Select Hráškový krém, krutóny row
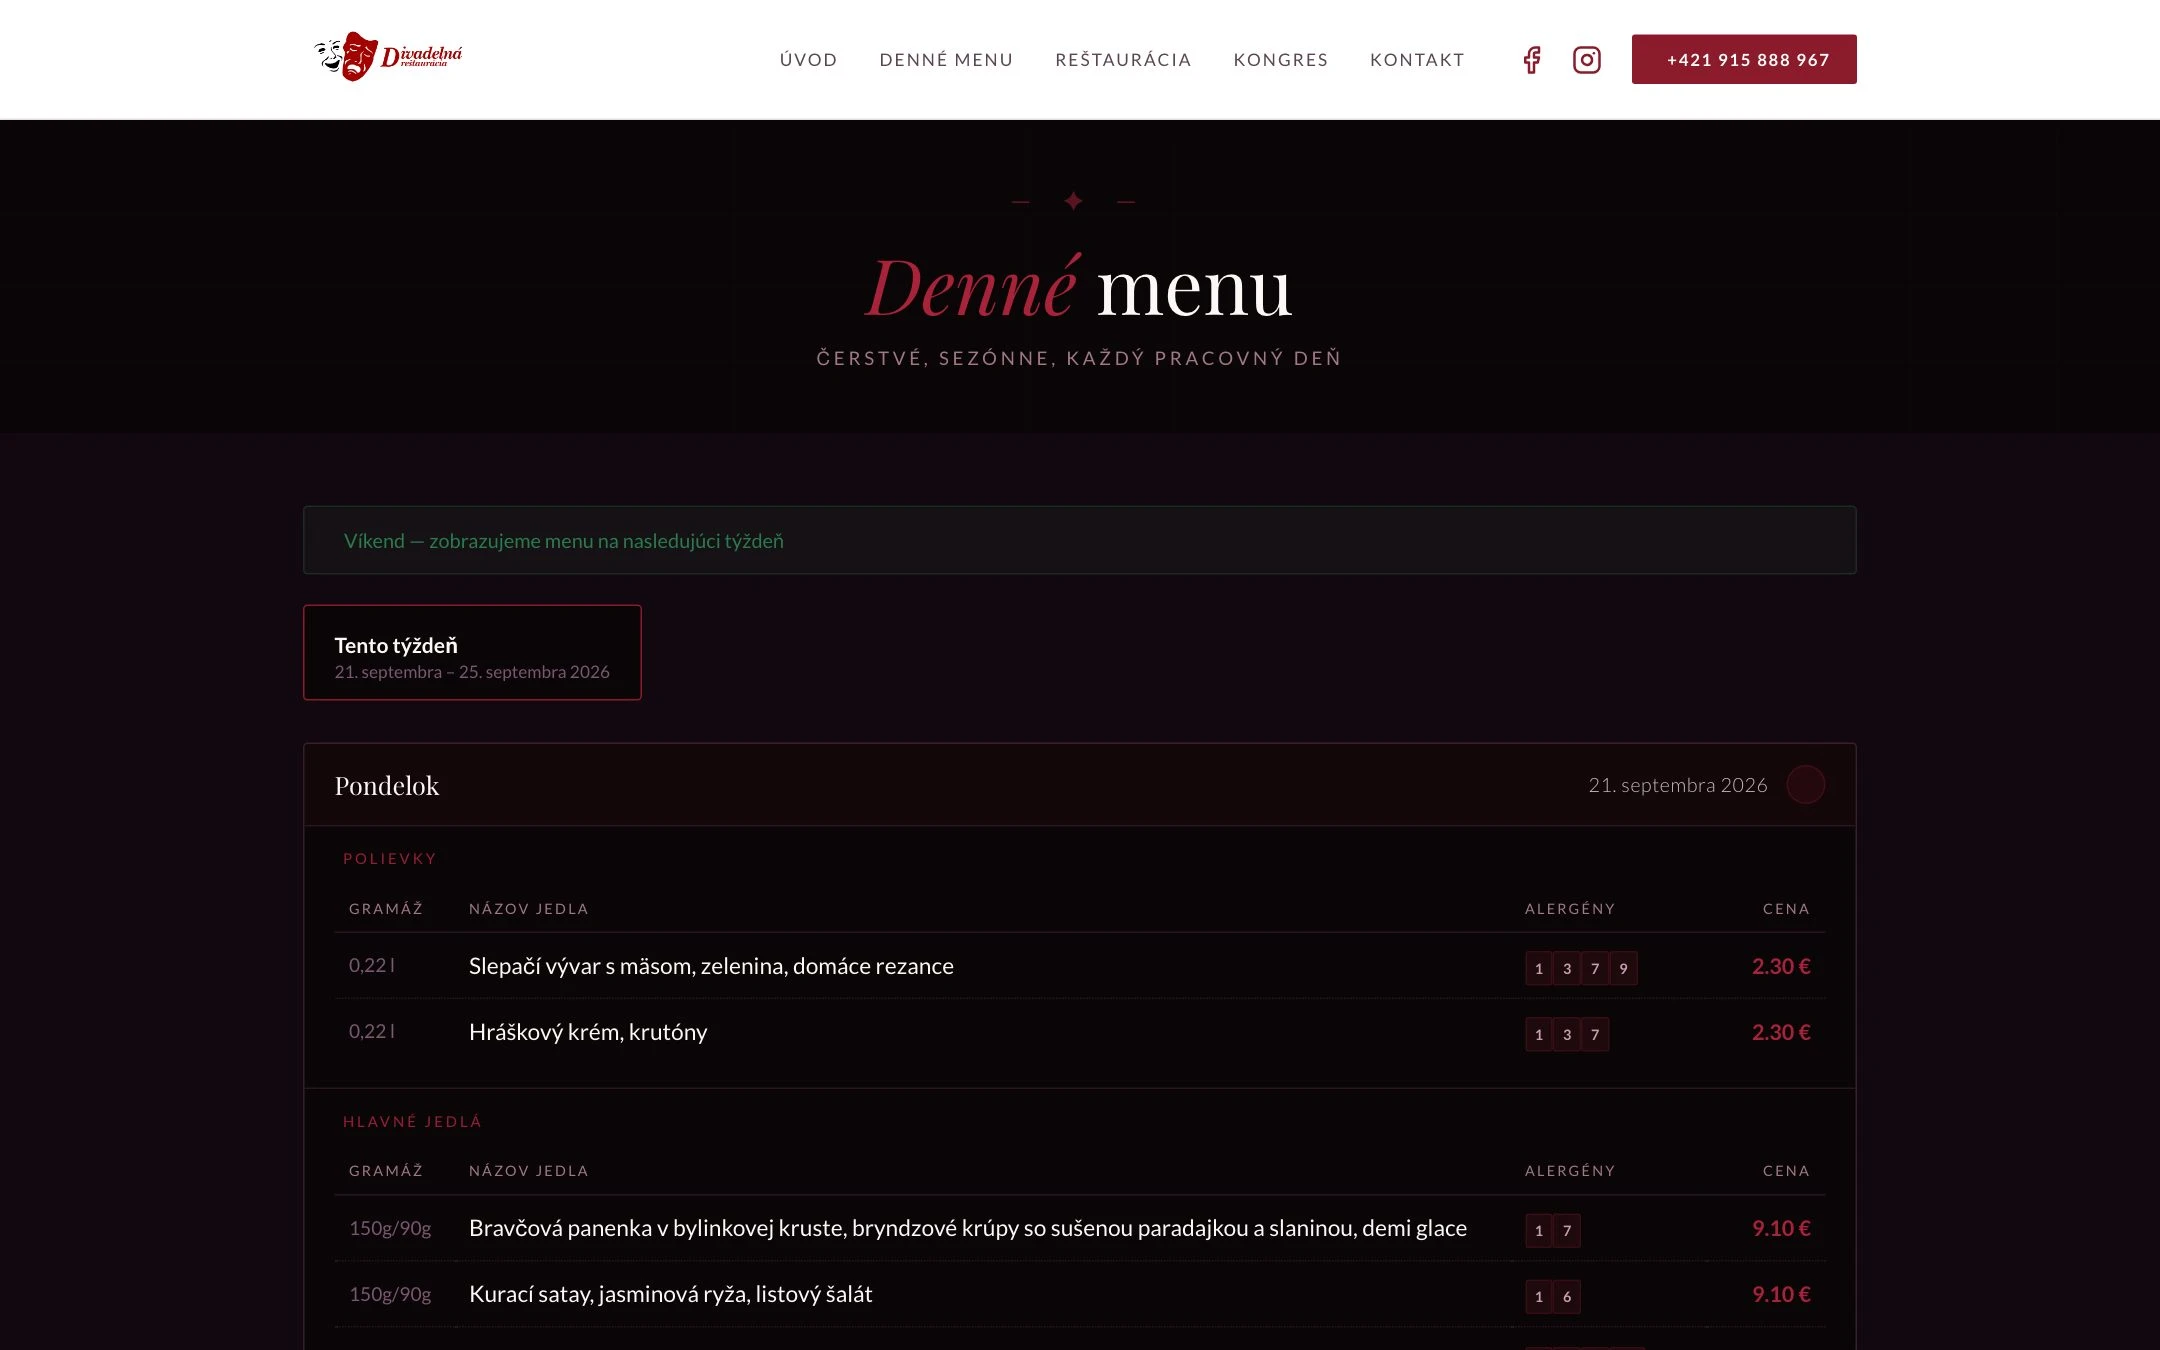 coord(1080,1032)
